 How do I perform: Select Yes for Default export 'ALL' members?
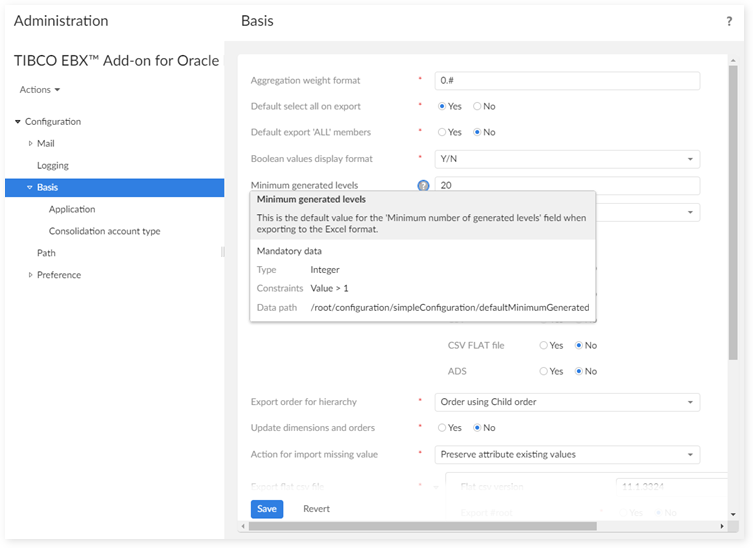click(443, 132)
